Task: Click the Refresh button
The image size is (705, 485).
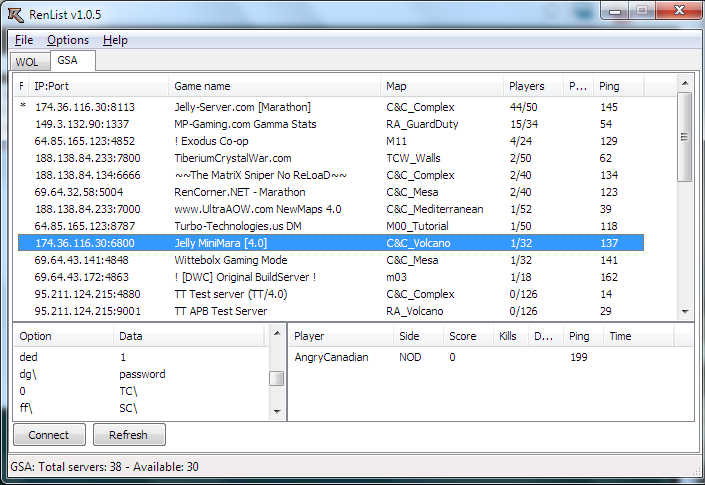Action: (x=128, y=435)
